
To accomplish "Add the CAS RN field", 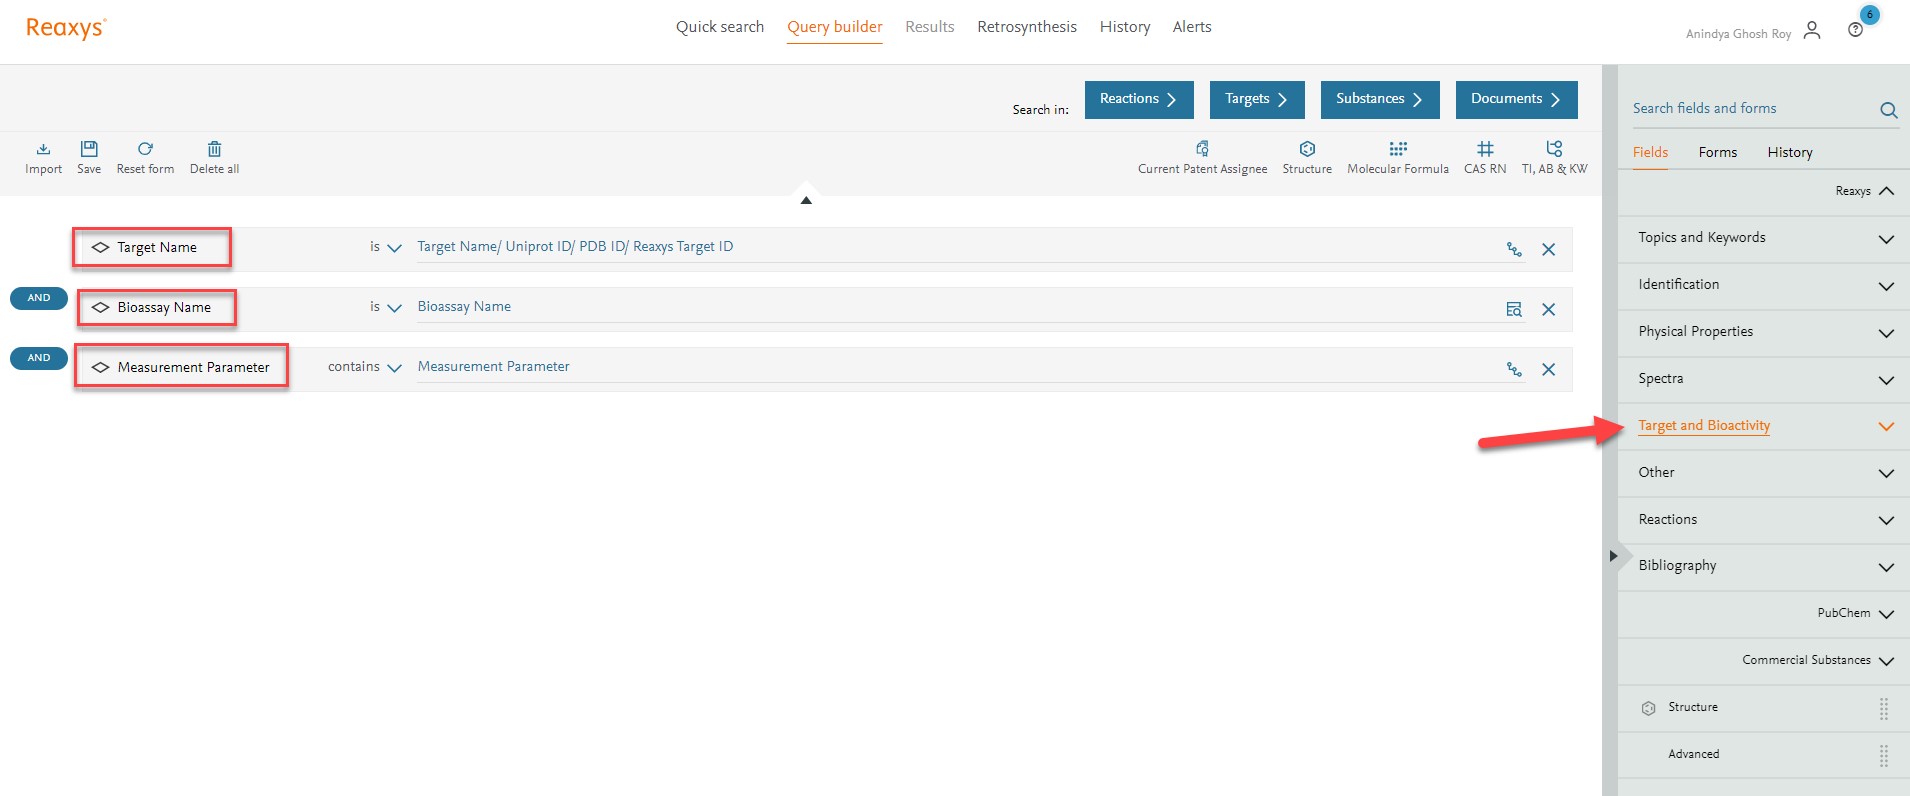I will 1484,150.
